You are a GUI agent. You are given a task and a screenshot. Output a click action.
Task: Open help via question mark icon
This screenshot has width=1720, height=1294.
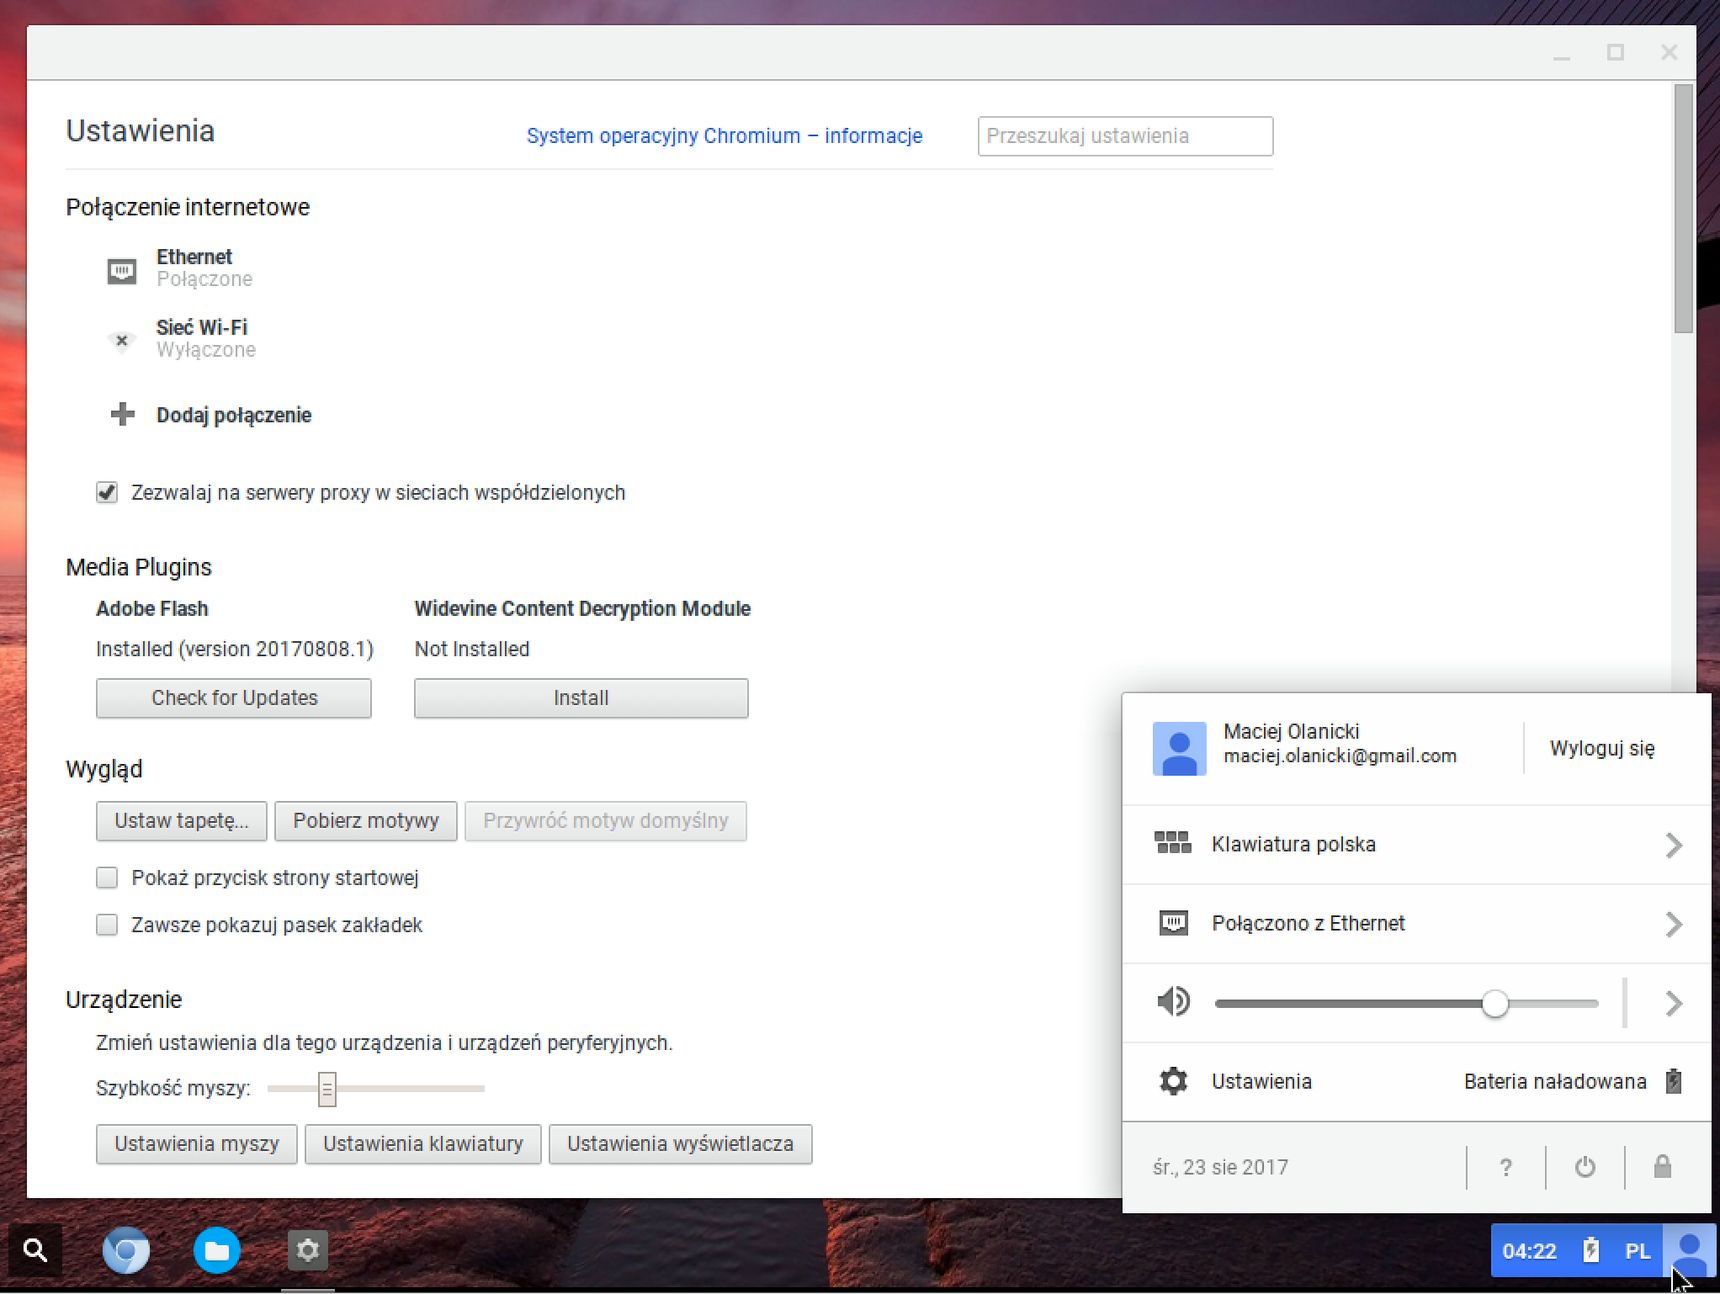coord(1505,1167)
